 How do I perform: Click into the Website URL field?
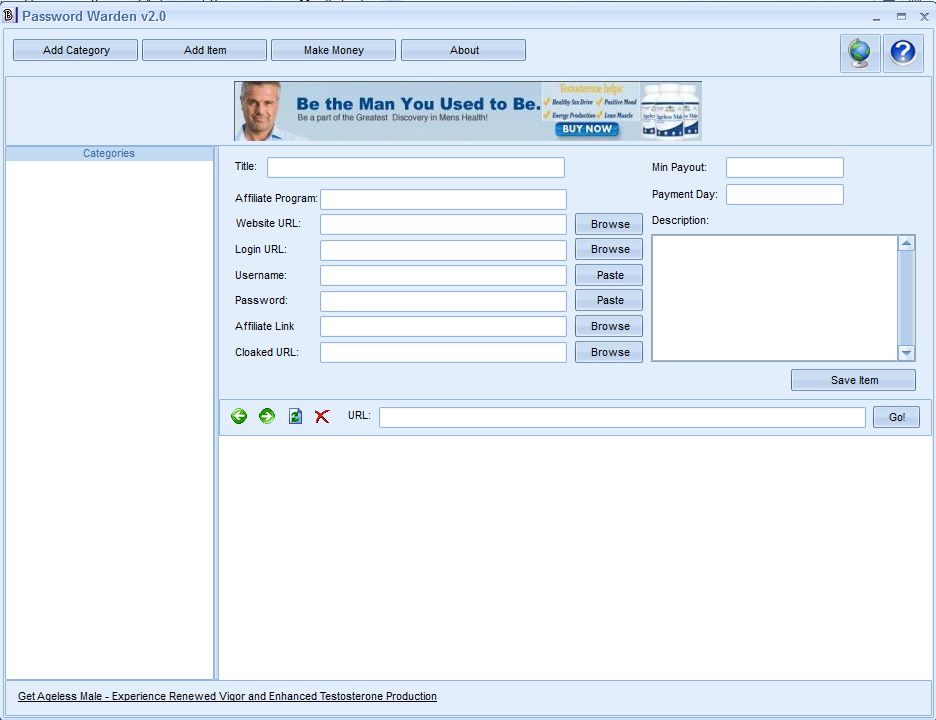pos(444,224)
